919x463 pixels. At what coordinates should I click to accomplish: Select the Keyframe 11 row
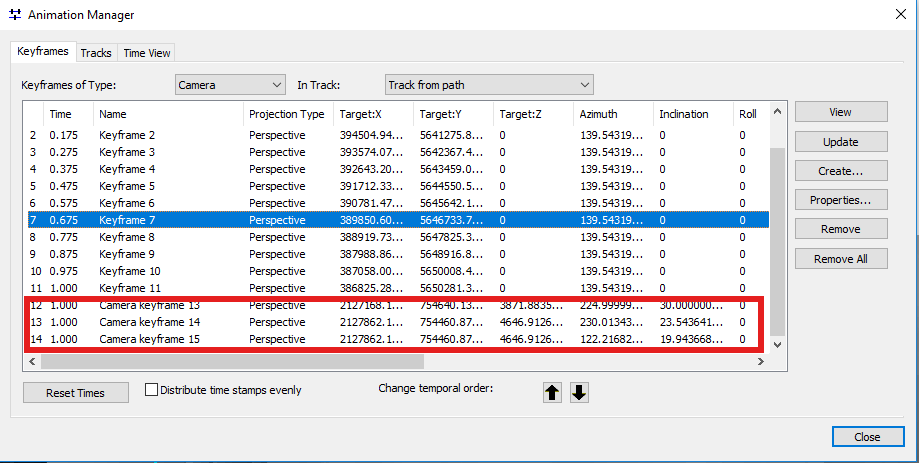tap(397, 288)
